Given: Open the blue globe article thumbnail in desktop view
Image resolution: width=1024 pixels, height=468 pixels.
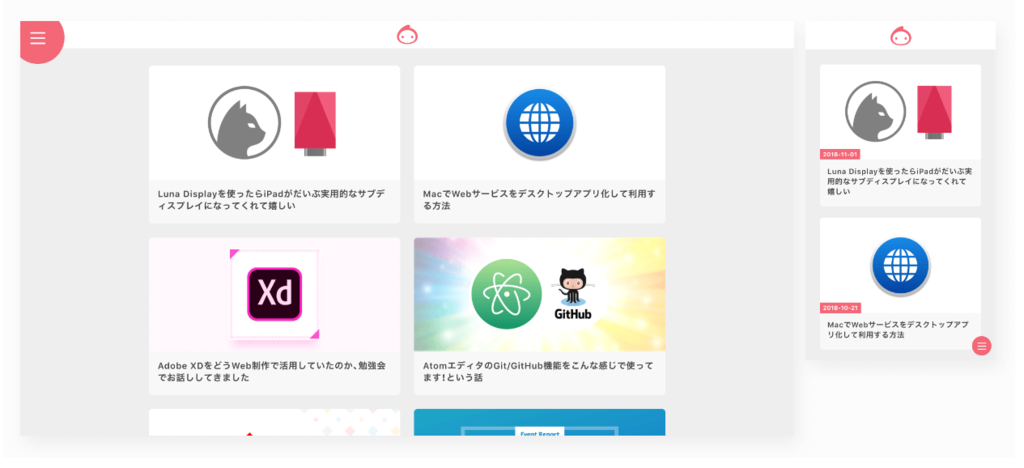Looking at the screenshot, I should tap(539, 123).
